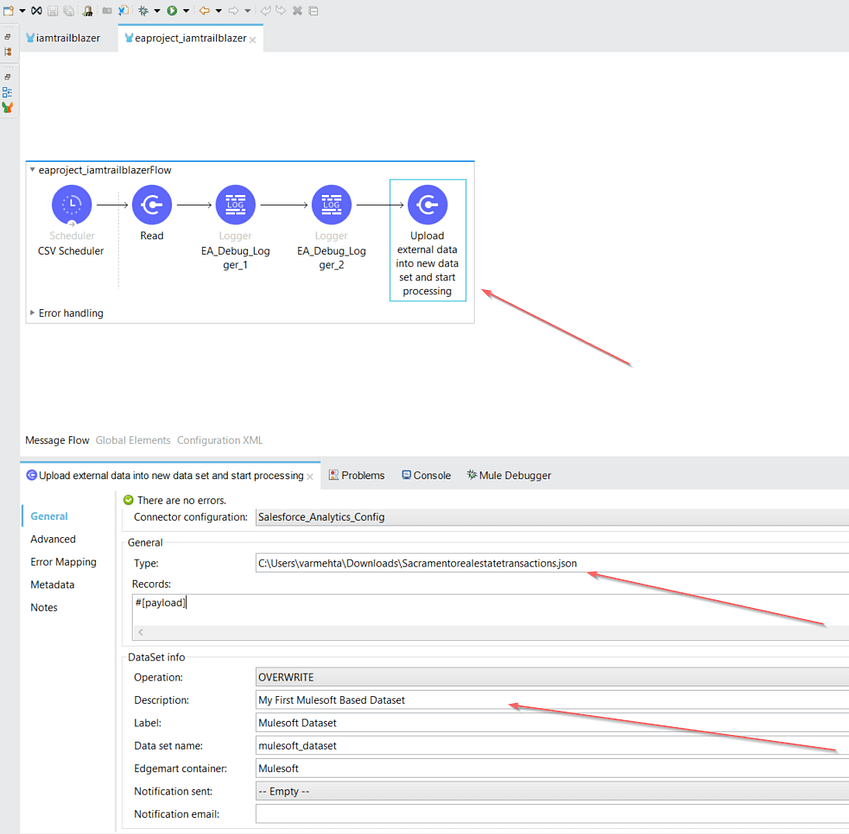Viewport: 849px width, 834px height.
Task: Open the Mule Debugger tab
Action: (x=509, y=475)
